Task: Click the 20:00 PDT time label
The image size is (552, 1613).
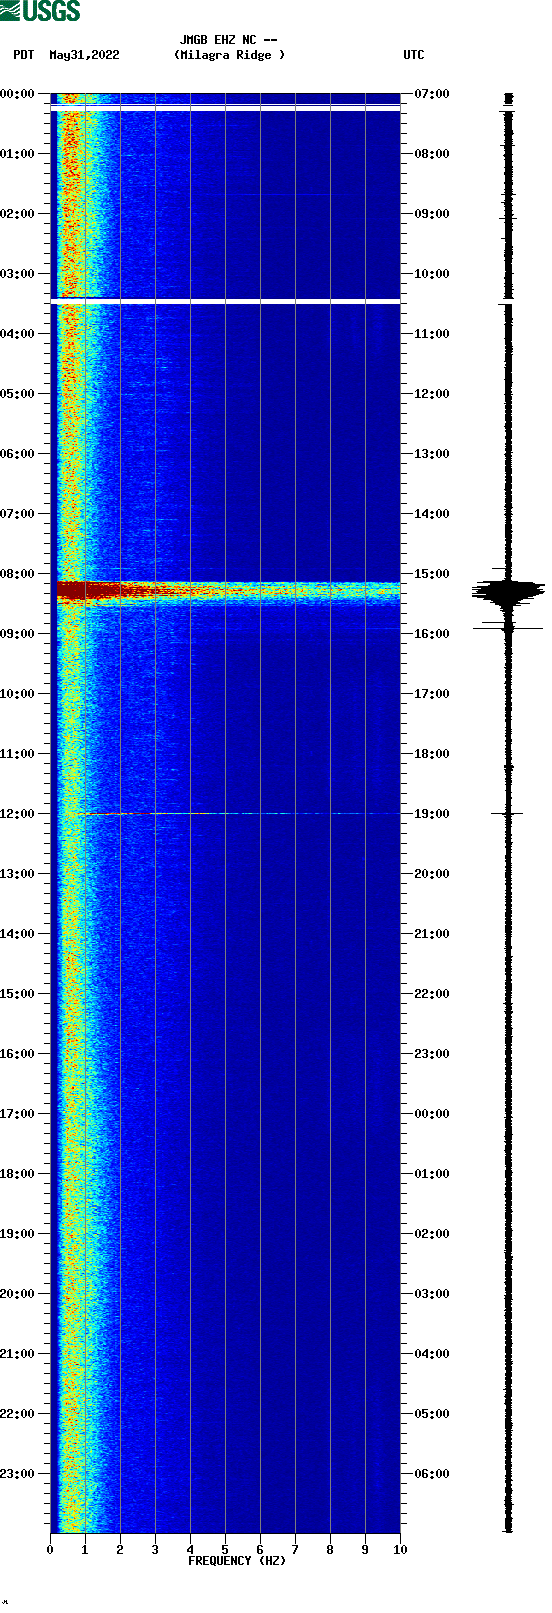Action: pos(17,1294)
